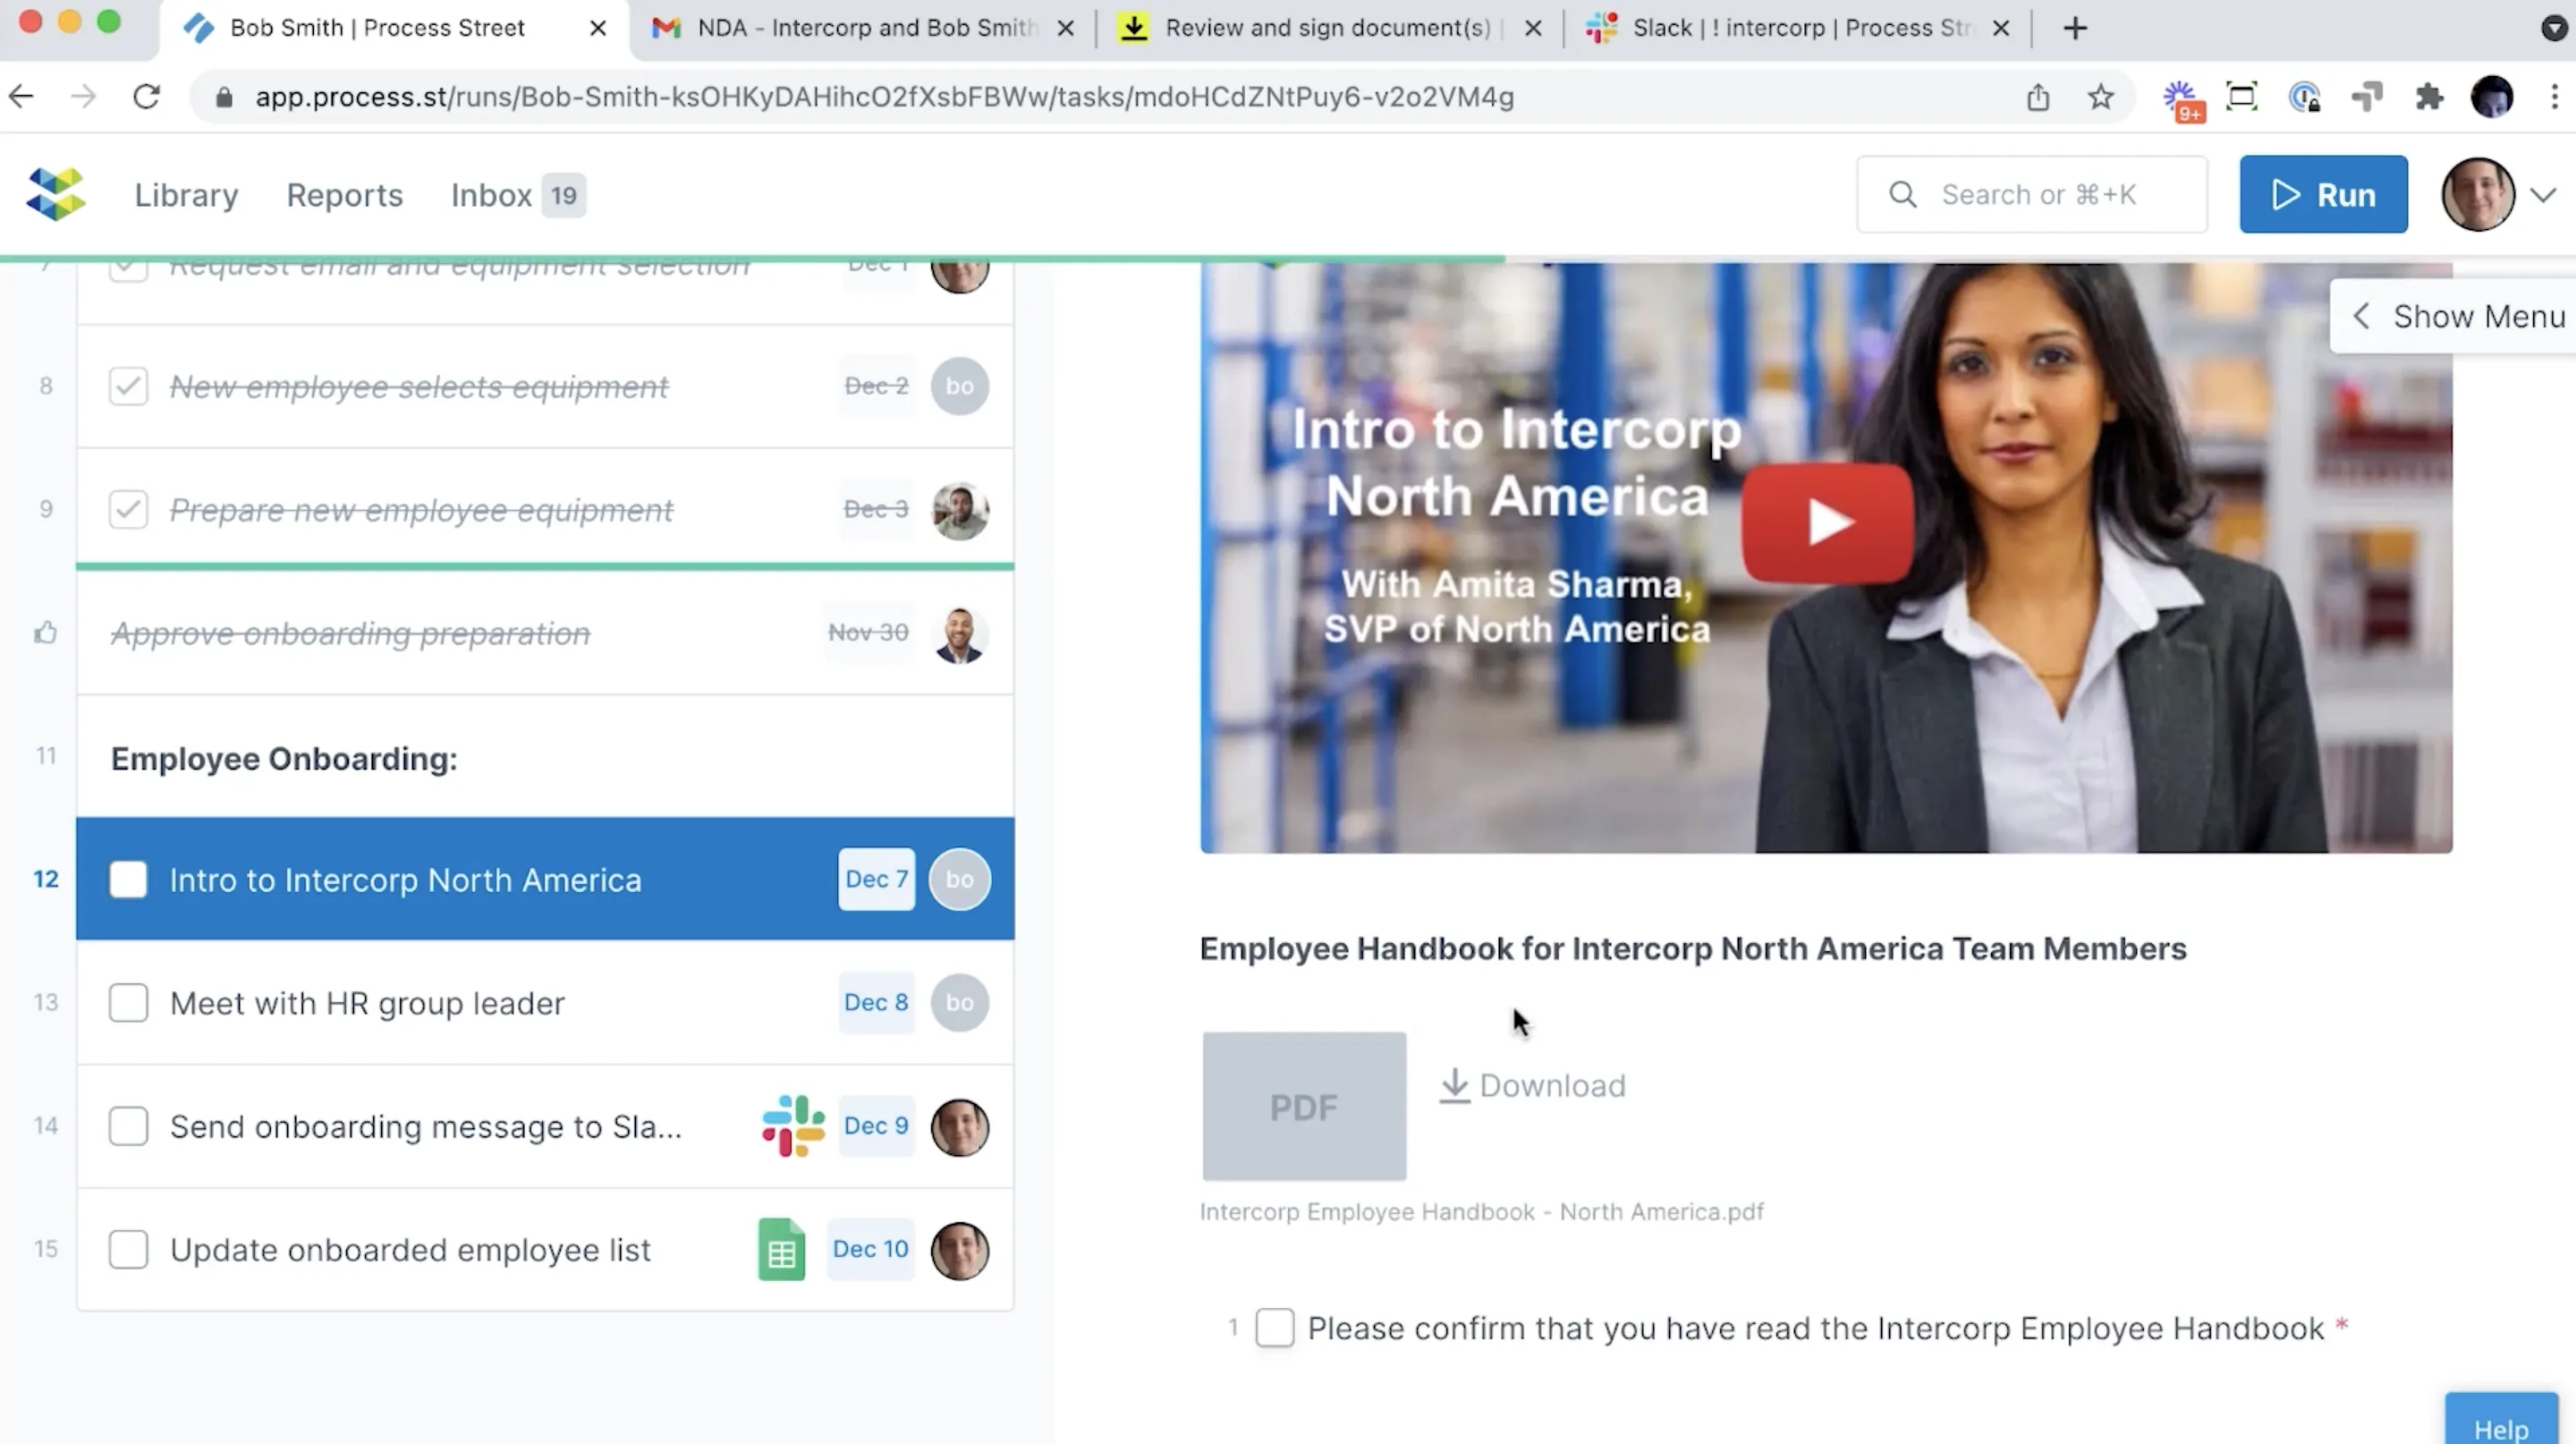This screenshot has width=2576, height=1444.
Task: Click the browser address bar URL
Action: tap(884, 97)
